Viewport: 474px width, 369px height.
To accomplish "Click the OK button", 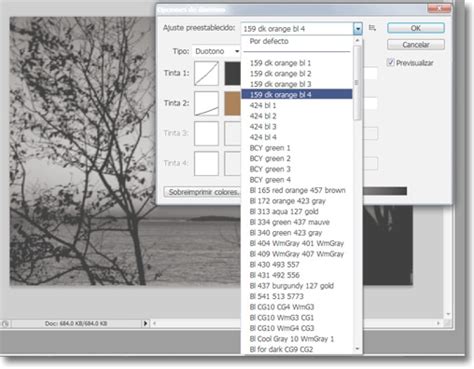I will pyautogui.click(x=416, y=28).
